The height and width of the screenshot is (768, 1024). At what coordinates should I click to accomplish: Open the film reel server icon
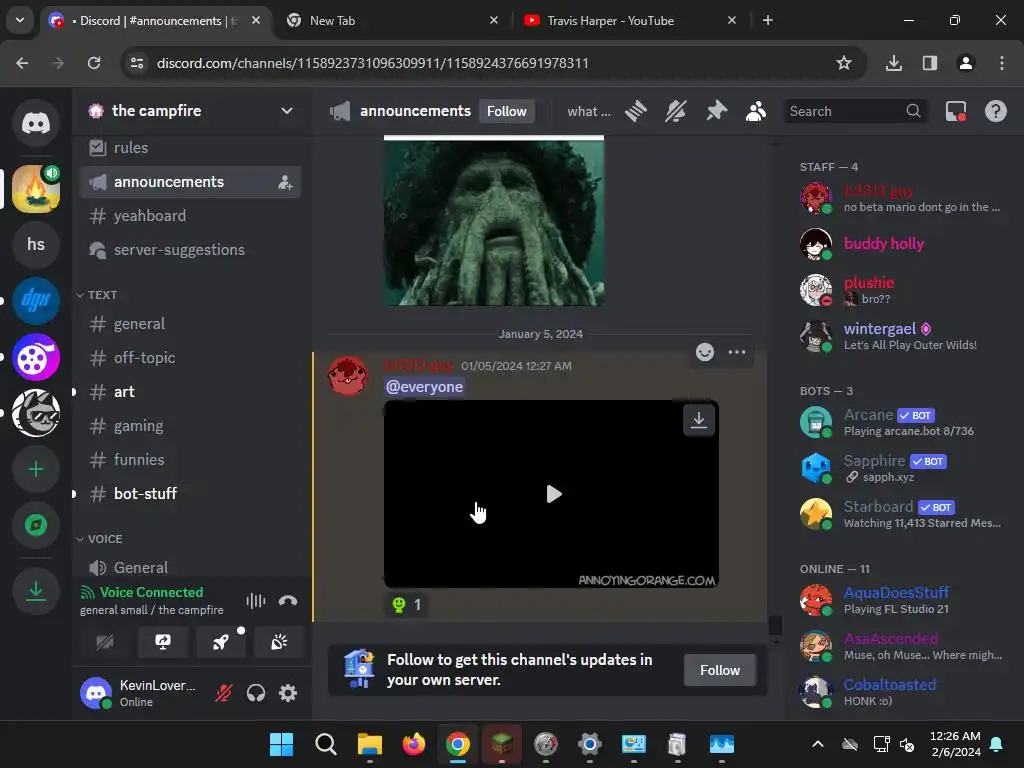(36, 357)
